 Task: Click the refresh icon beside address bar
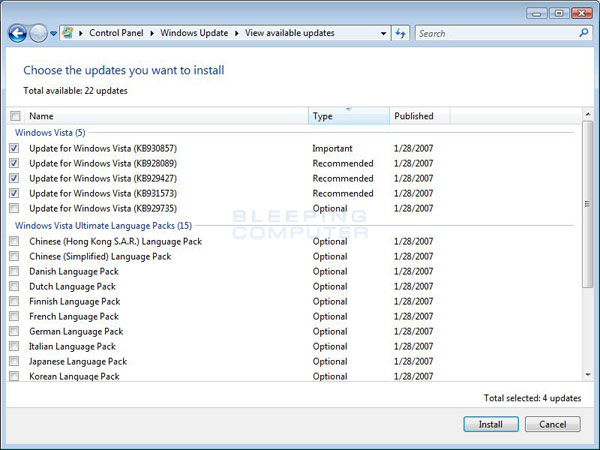[x=401, y=33]
